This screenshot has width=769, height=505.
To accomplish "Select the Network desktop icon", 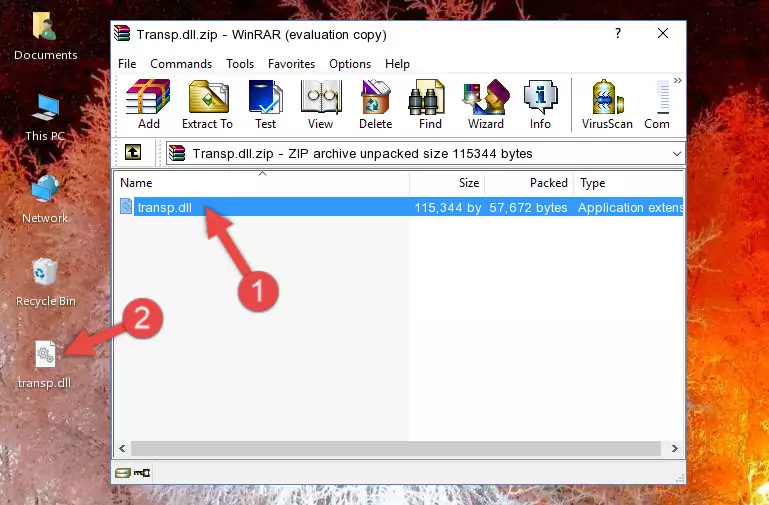I will (45, 200).
